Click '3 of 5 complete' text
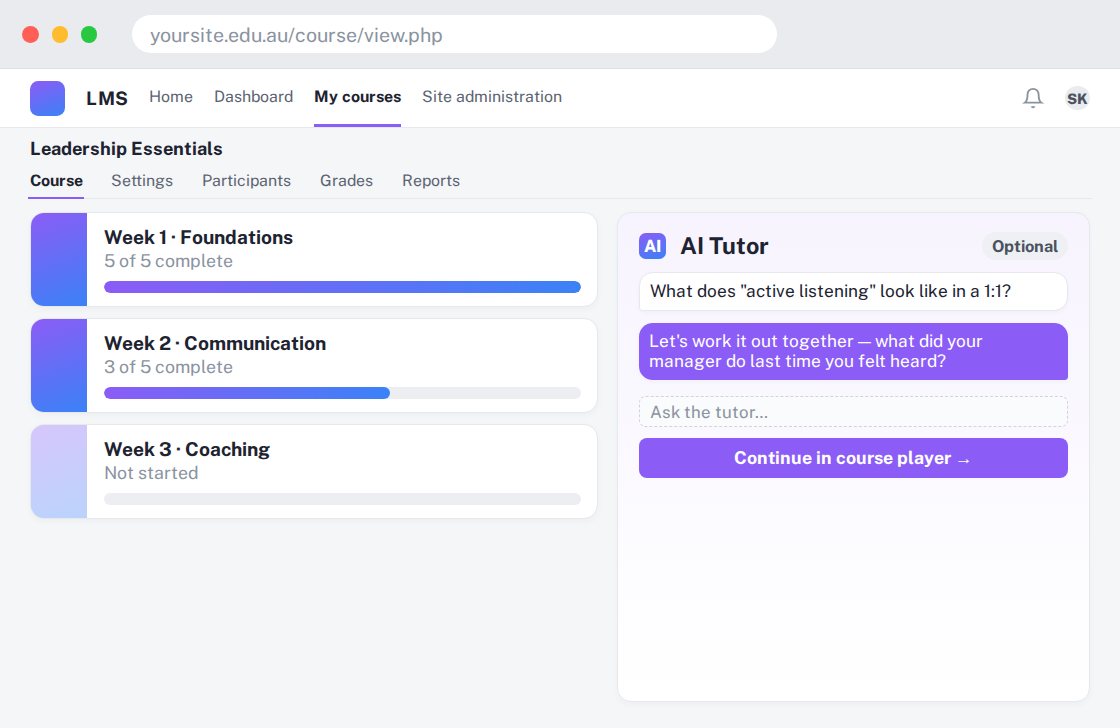 tap(169, 367)
